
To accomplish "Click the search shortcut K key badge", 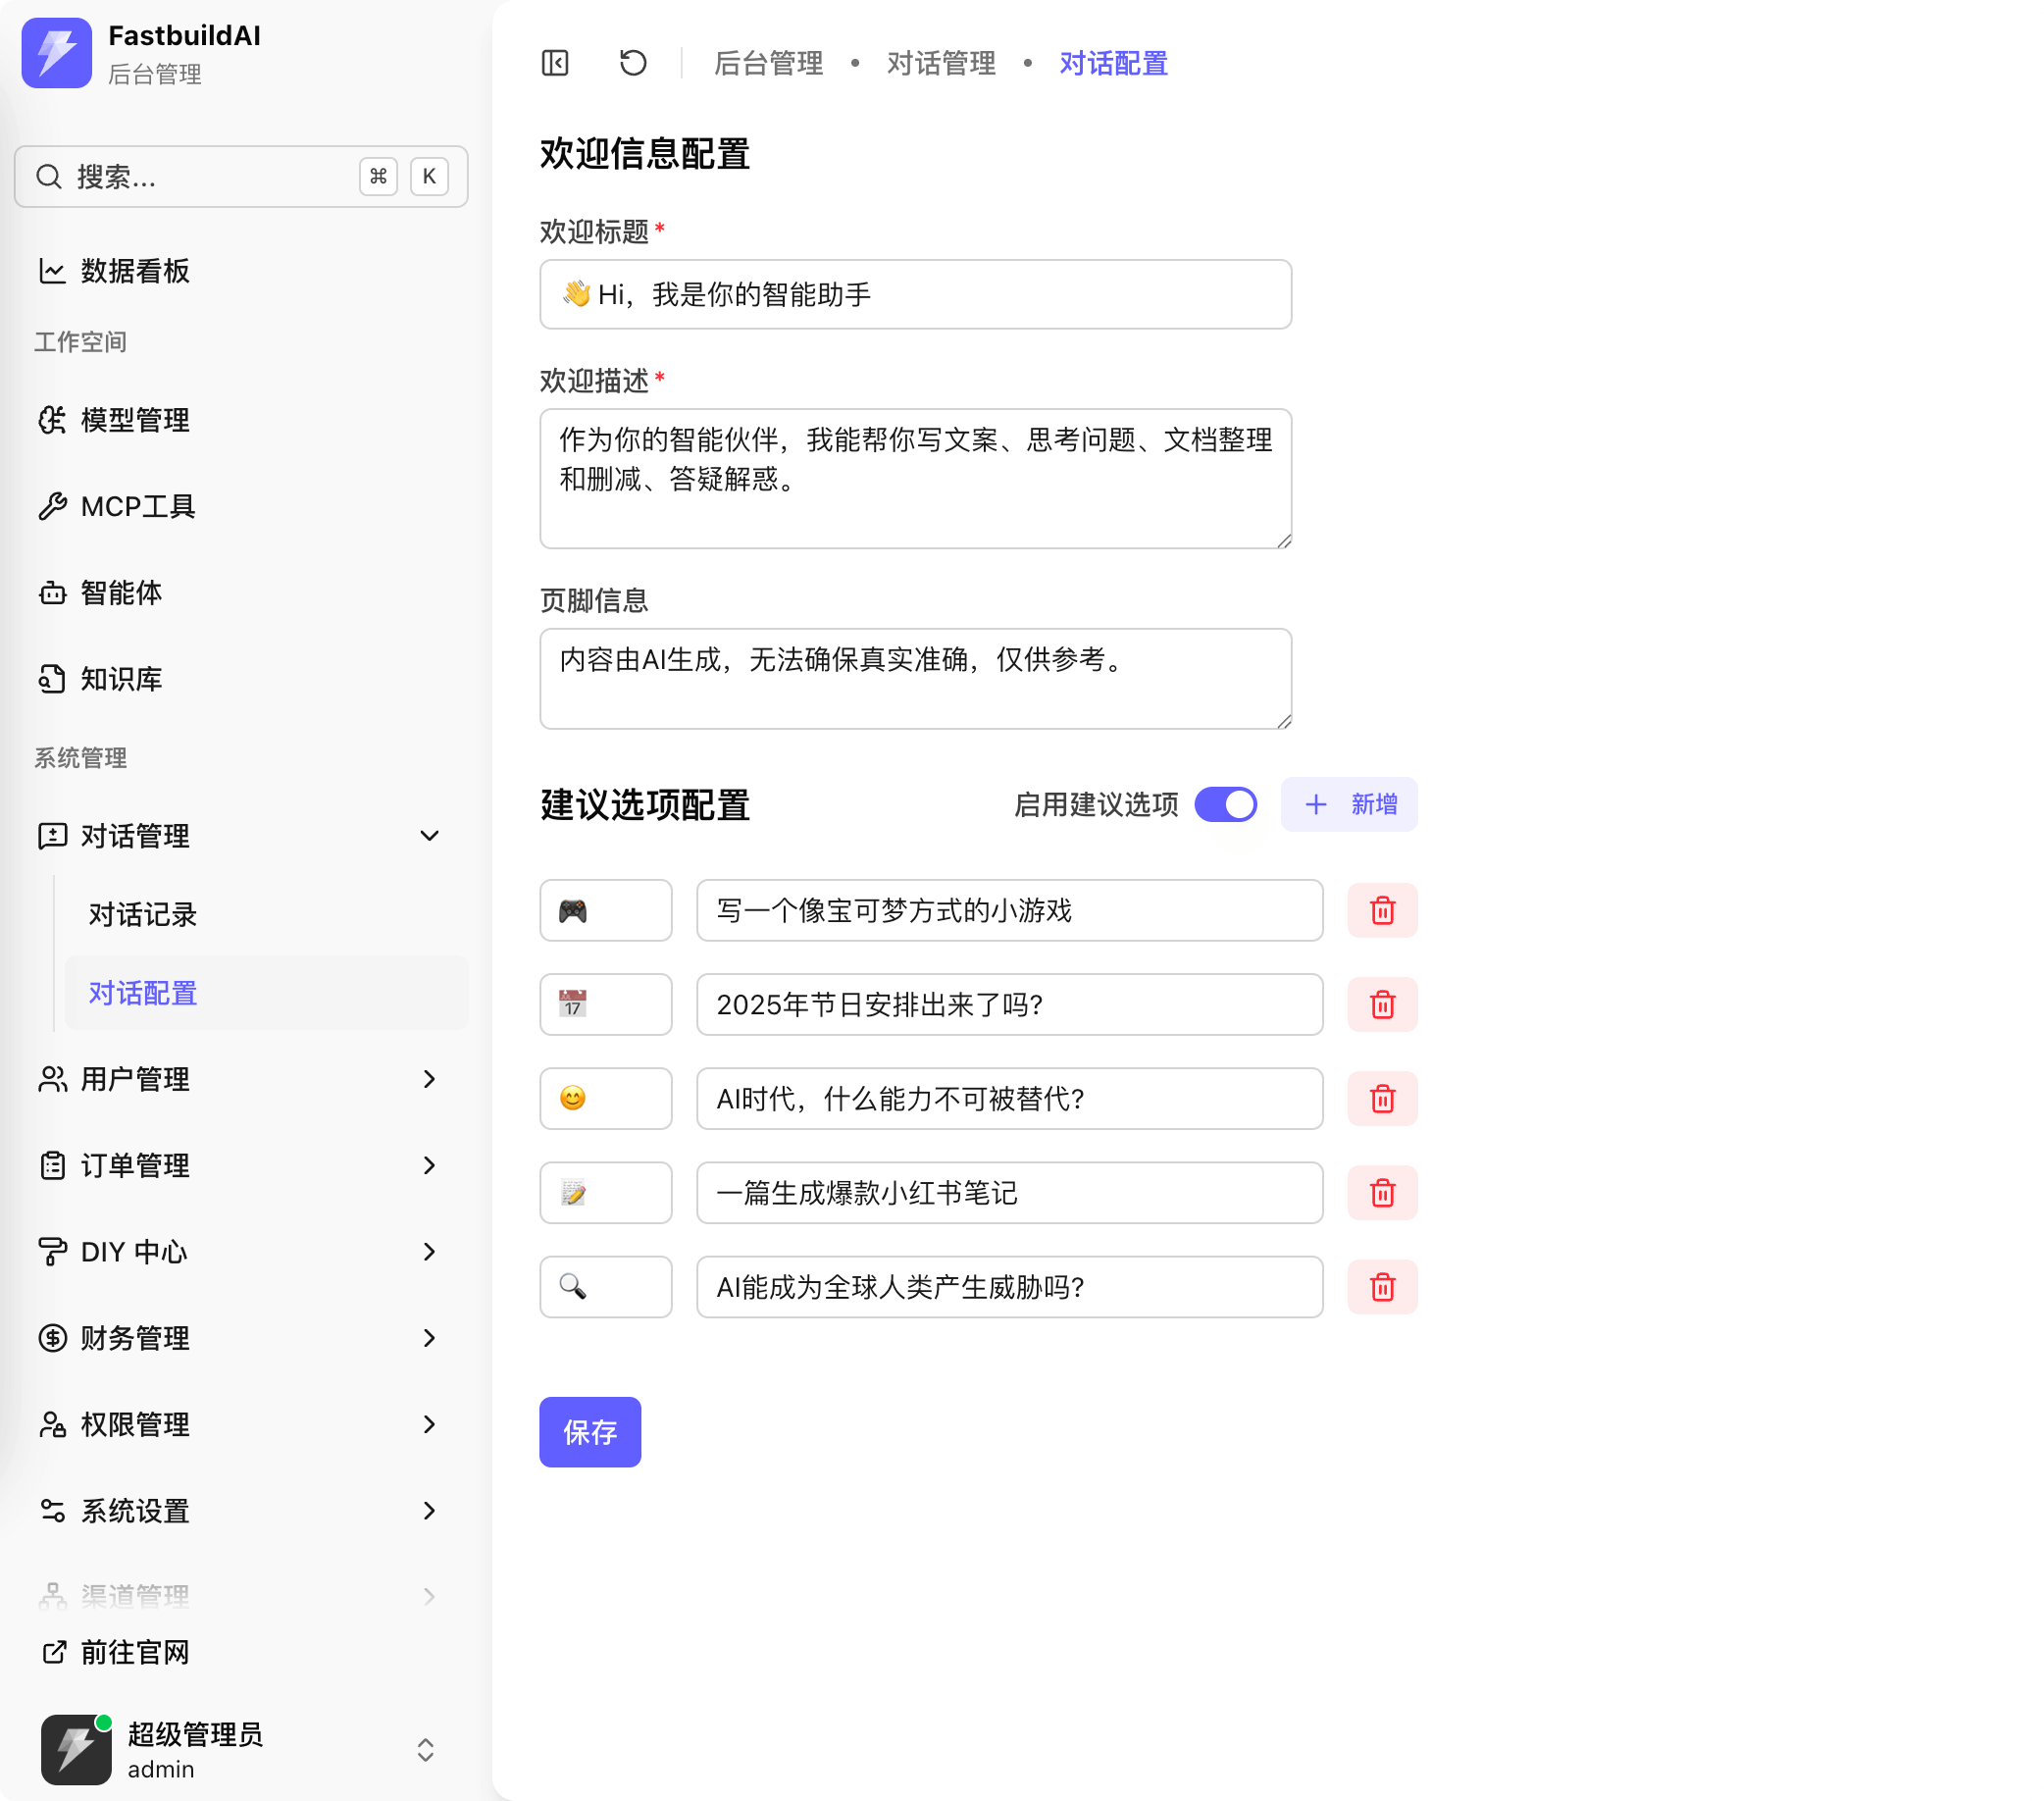I will 429,176.
